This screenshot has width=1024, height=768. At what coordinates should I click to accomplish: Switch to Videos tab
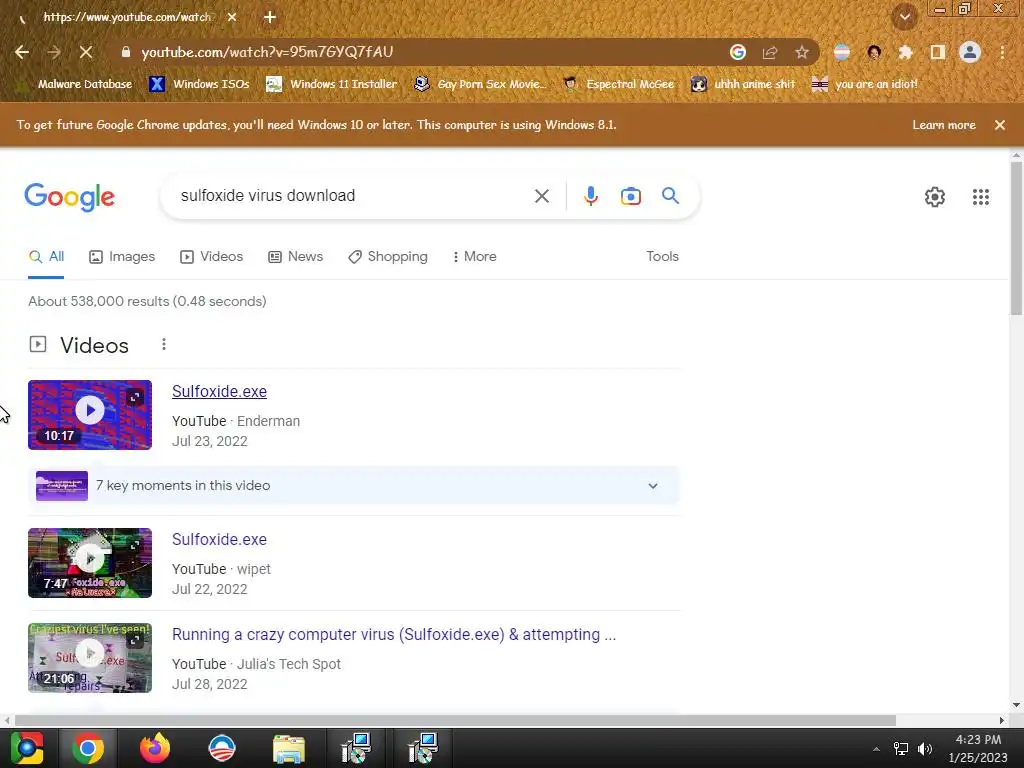212,257
